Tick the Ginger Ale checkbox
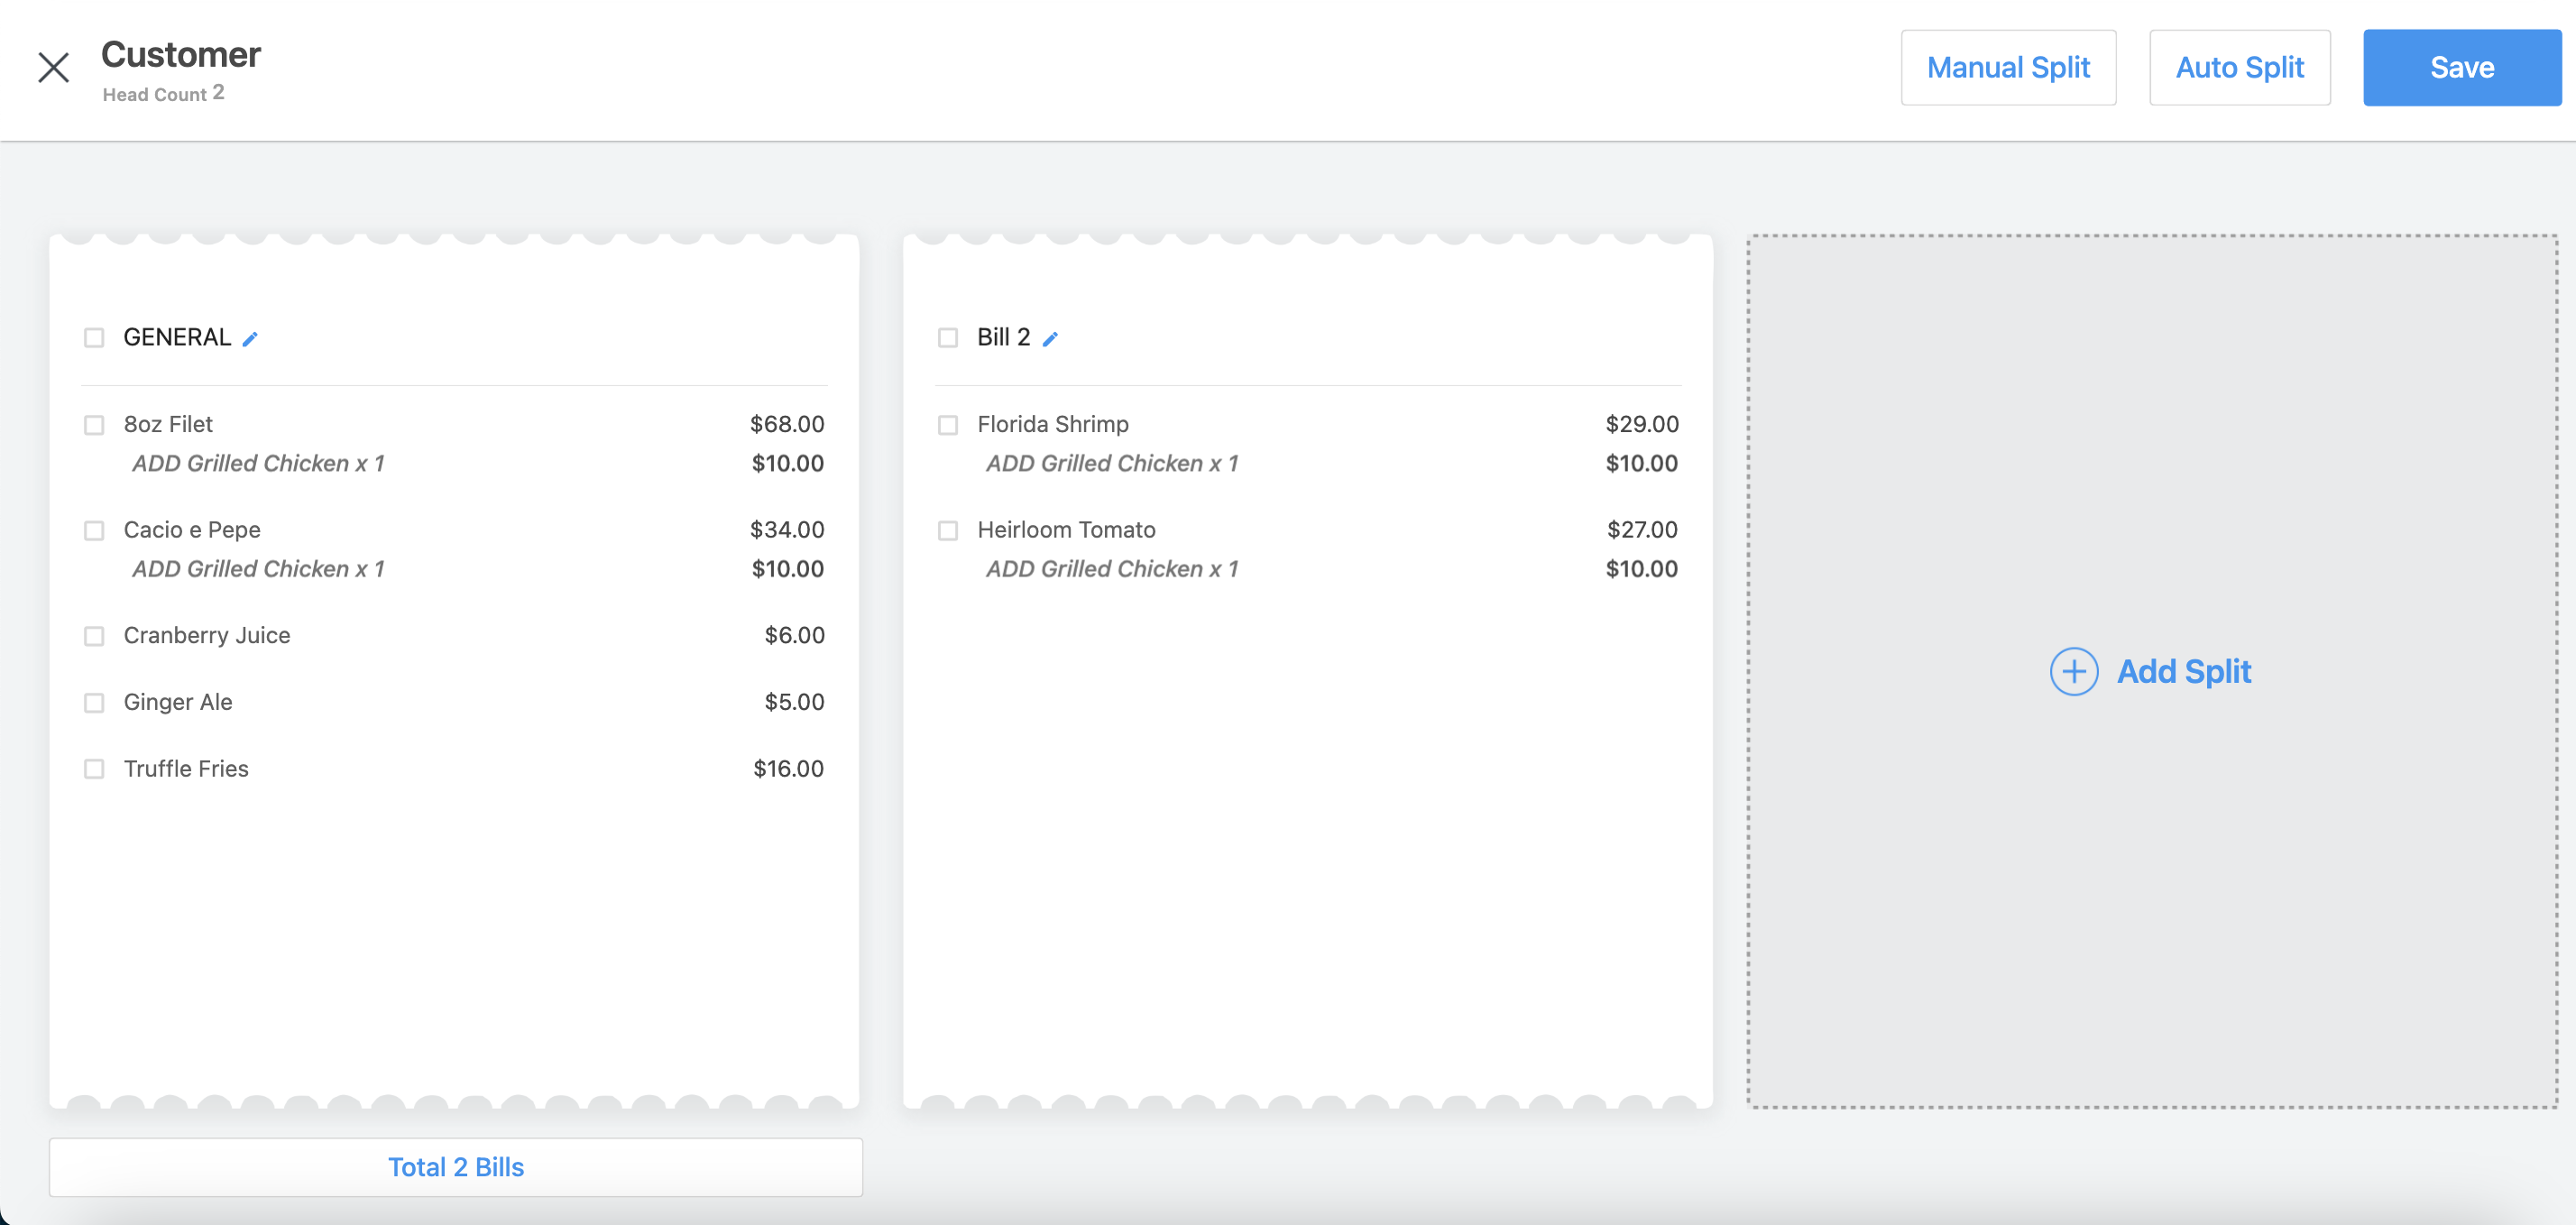The height and width of the screenshot is (1225, 2576). pos(94,703)
